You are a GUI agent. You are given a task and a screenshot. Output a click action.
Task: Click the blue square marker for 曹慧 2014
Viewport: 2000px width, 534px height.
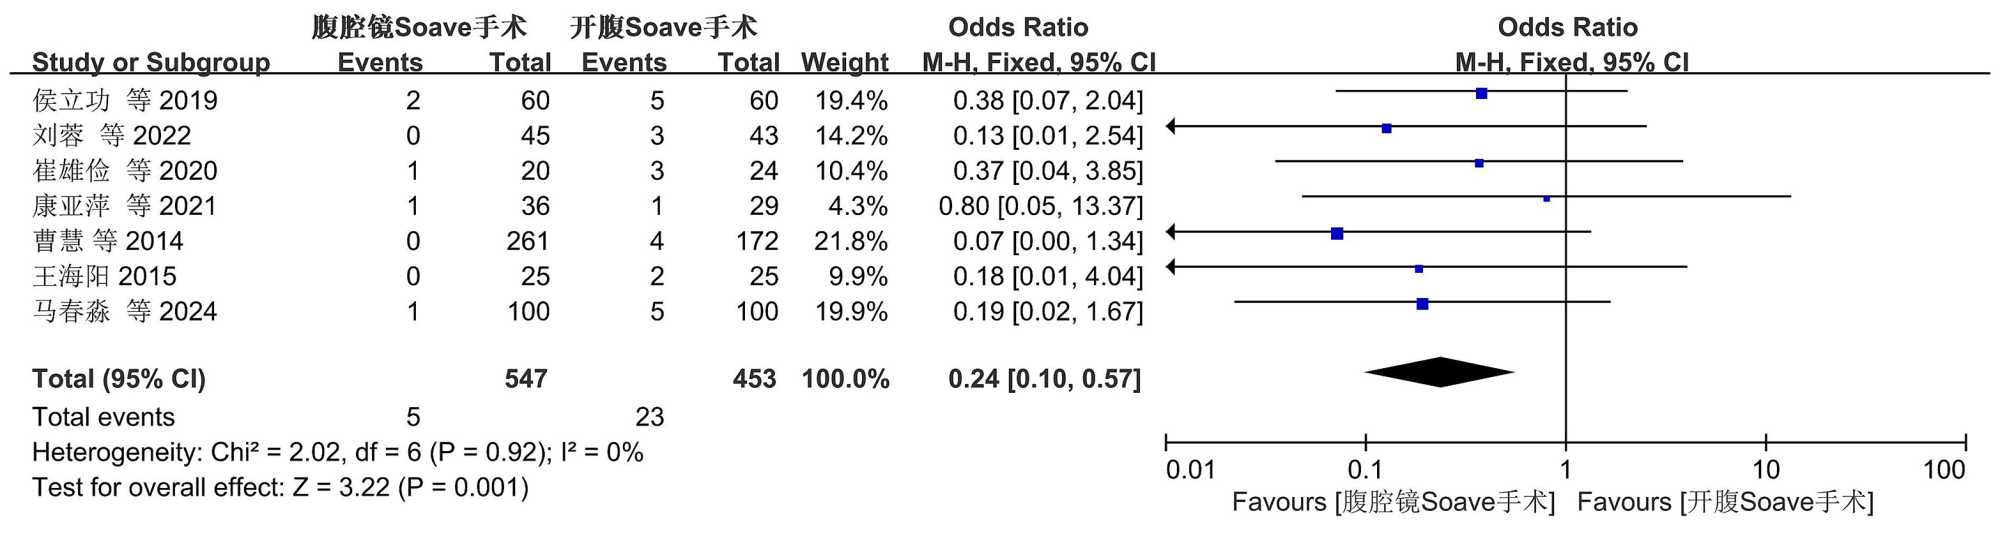click(1337, 233)
